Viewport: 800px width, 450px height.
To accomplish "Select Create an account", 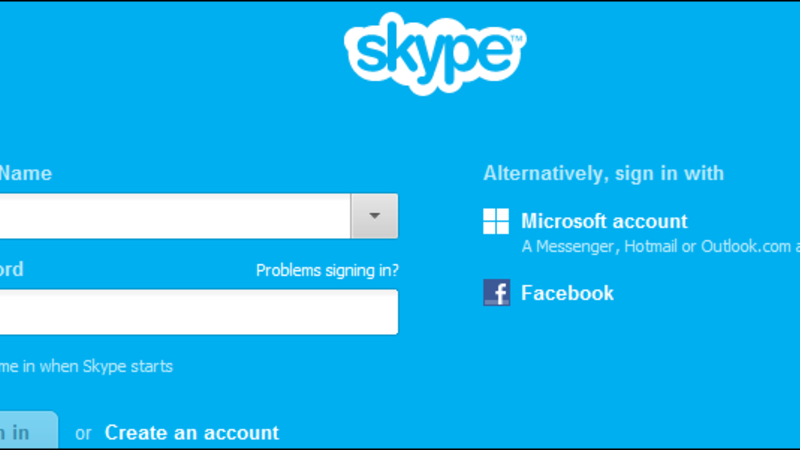I will pos(192,433).
